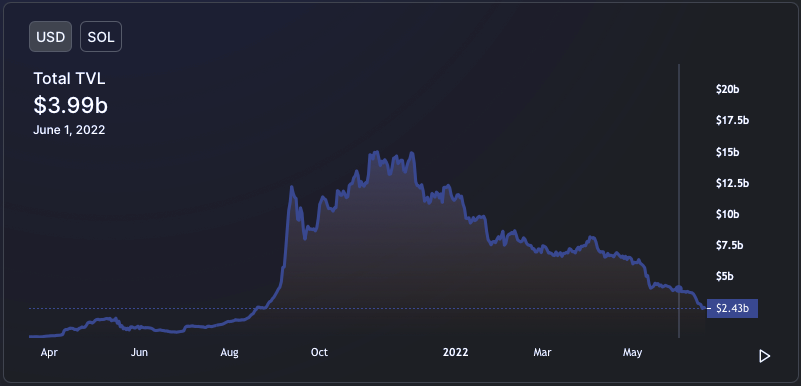Click the Apr x-axis label
The width and height of the screenshot is (801, 386).
click(48, 352)
